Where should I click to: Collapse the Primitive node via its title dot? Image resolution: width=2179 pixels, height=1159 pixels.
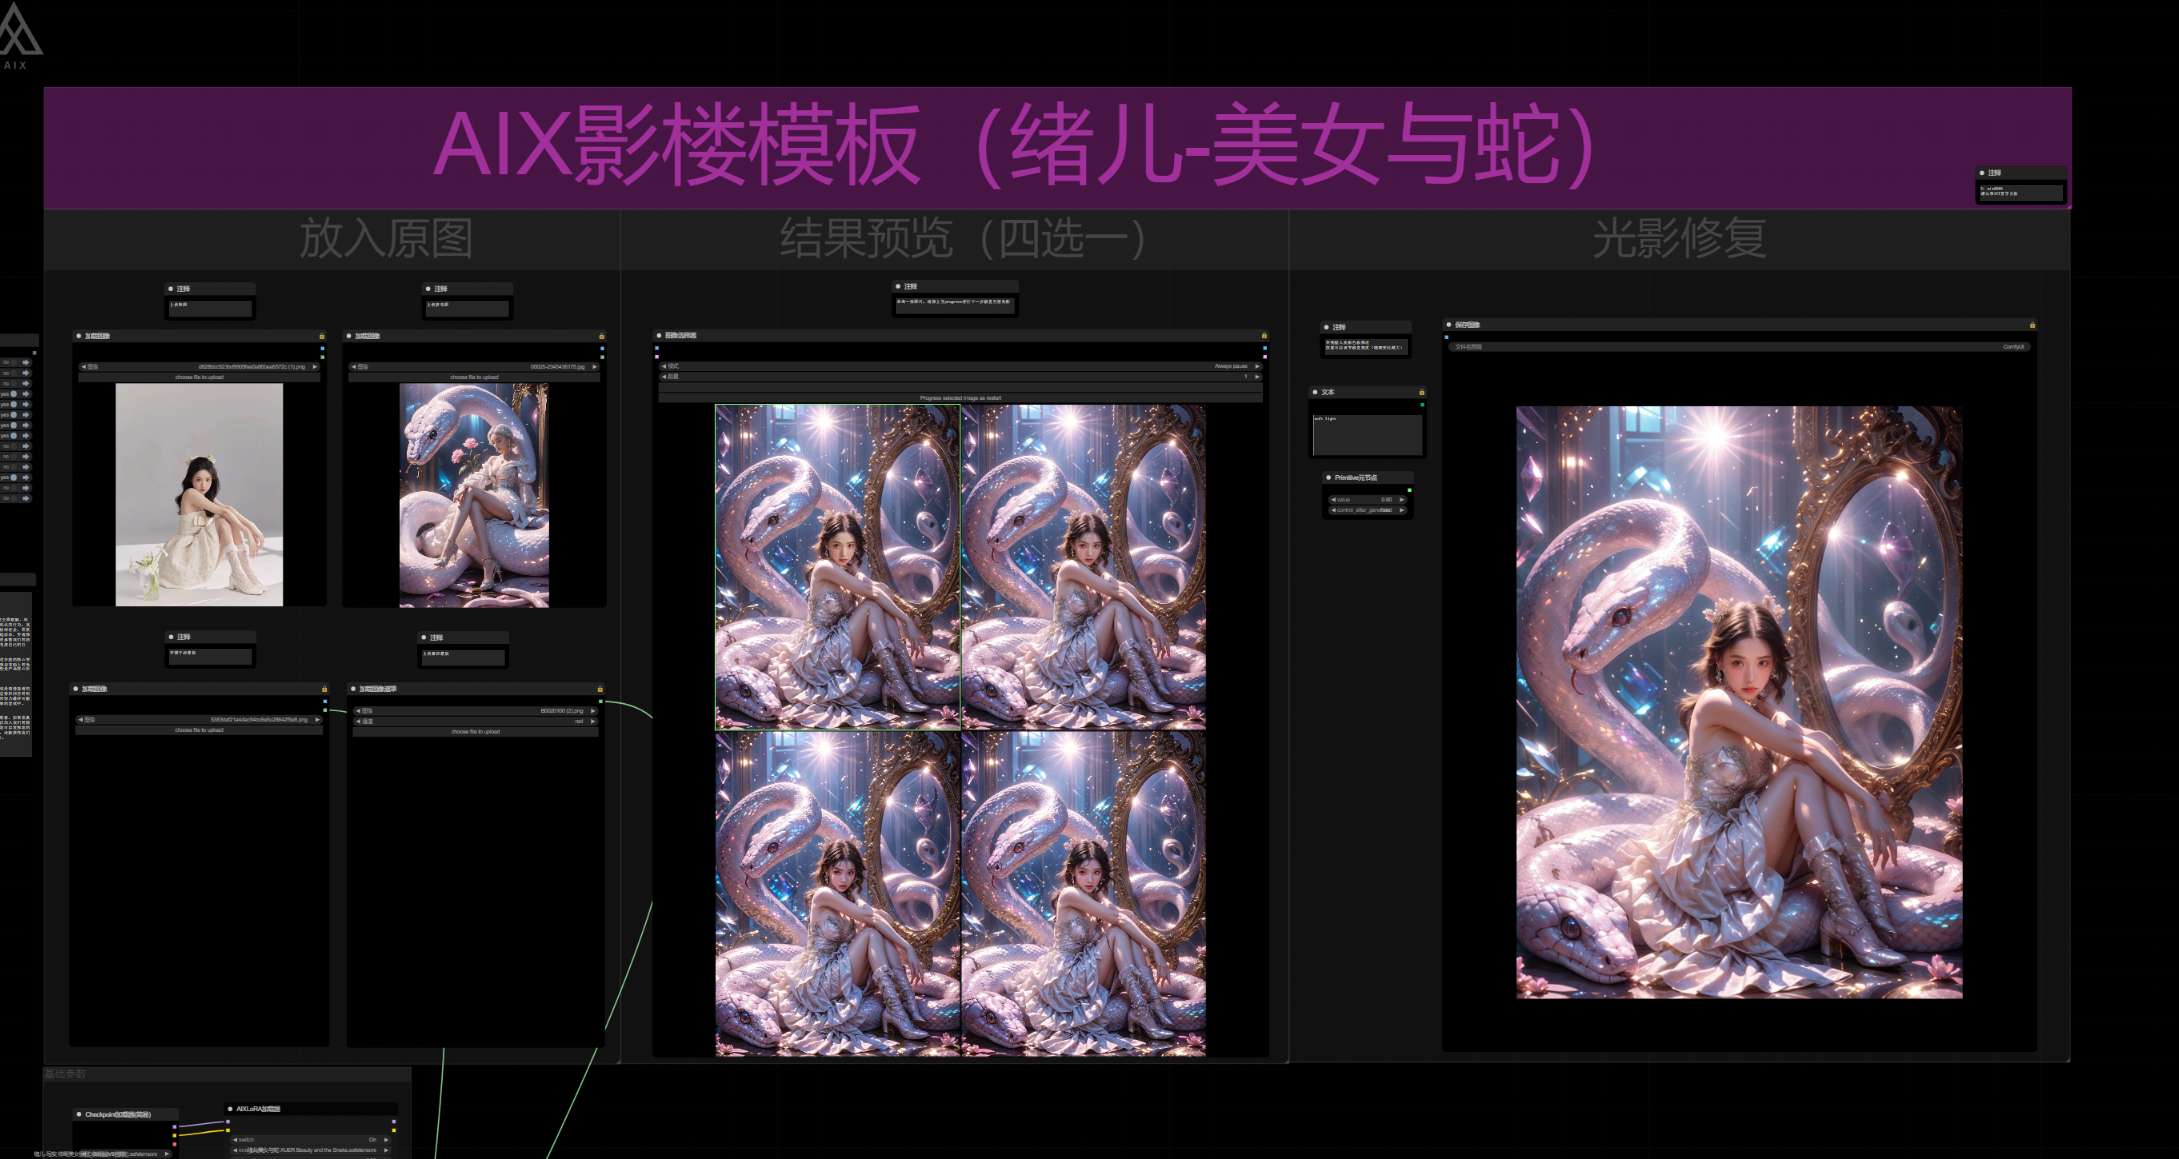(1328, 477)
